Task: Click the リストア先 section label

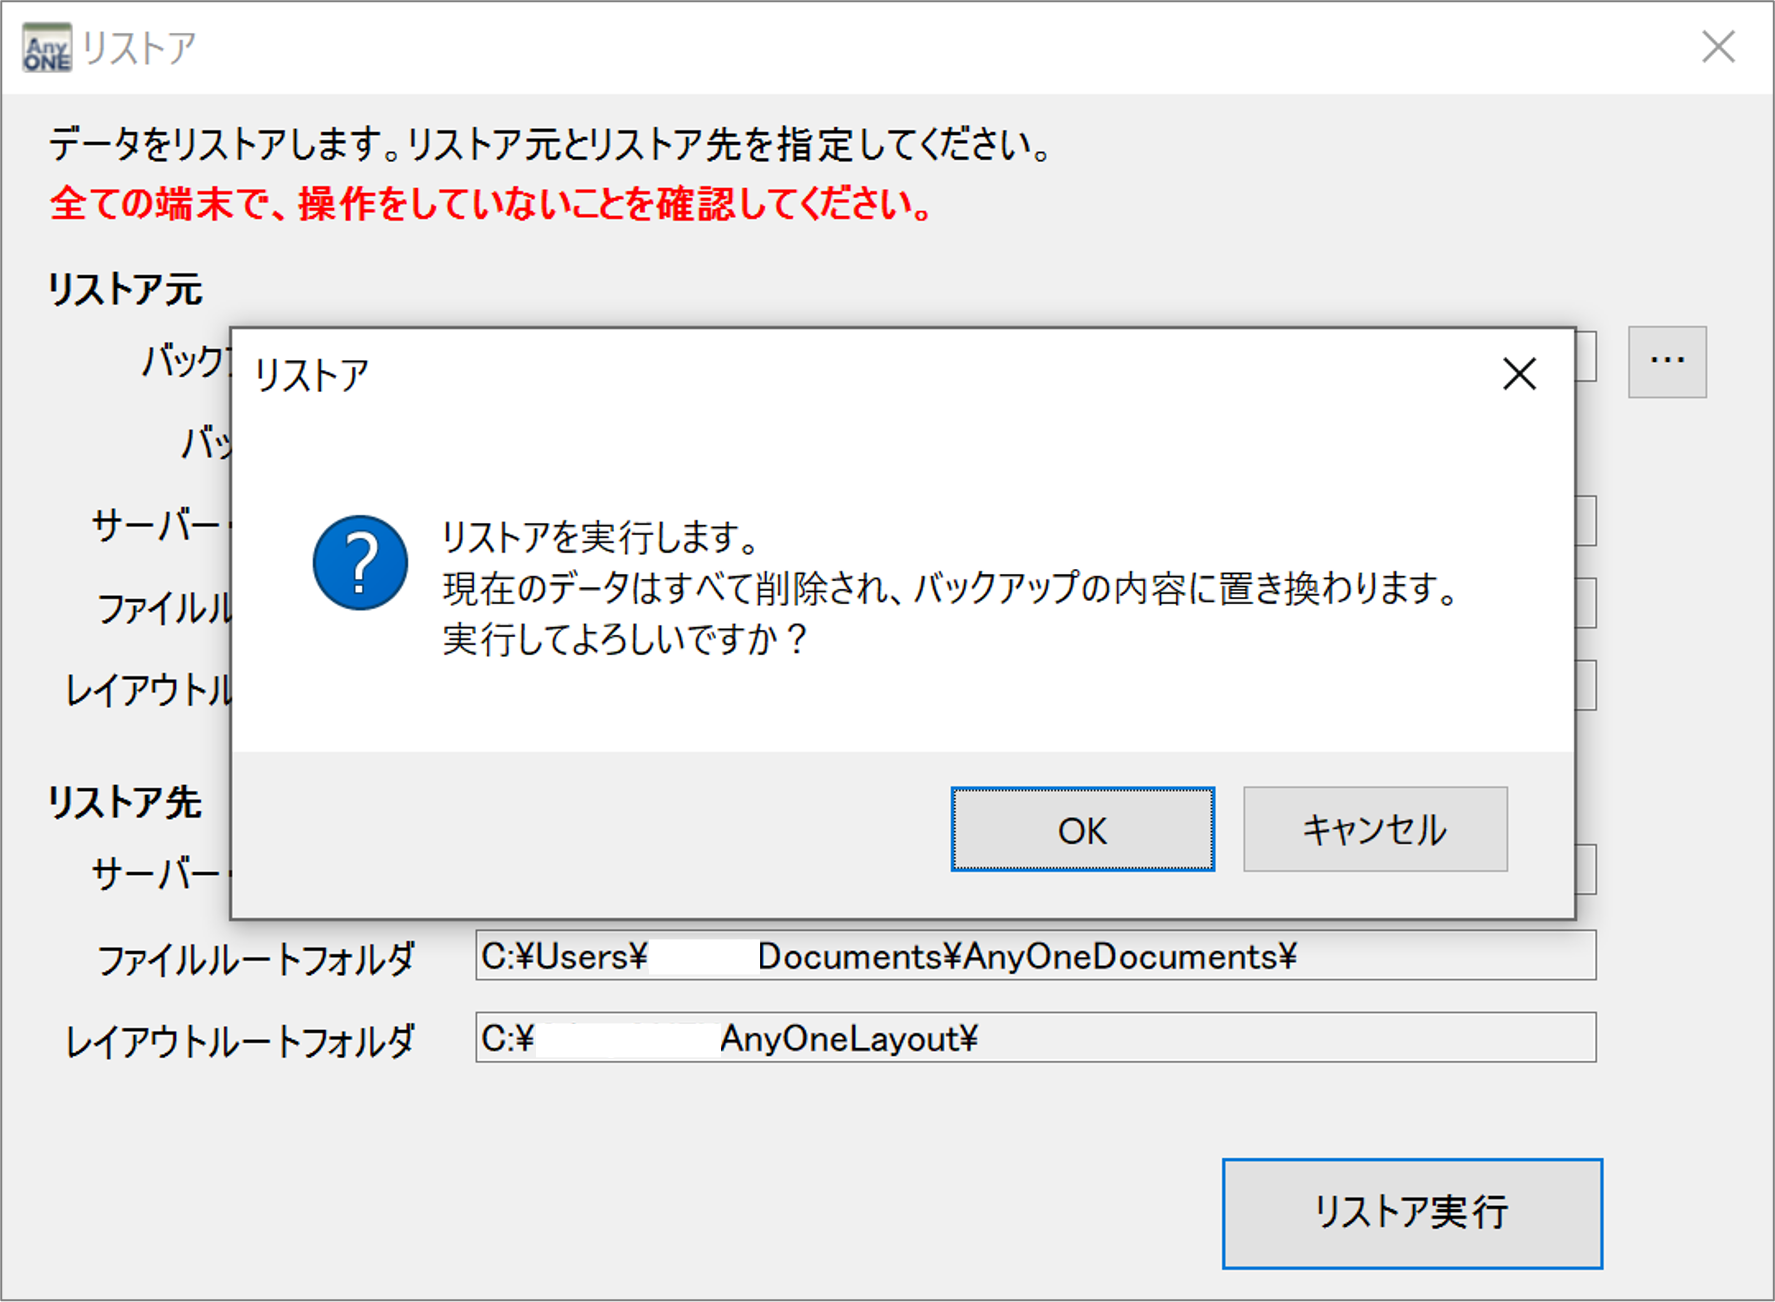Action: [x=125, y=801]
